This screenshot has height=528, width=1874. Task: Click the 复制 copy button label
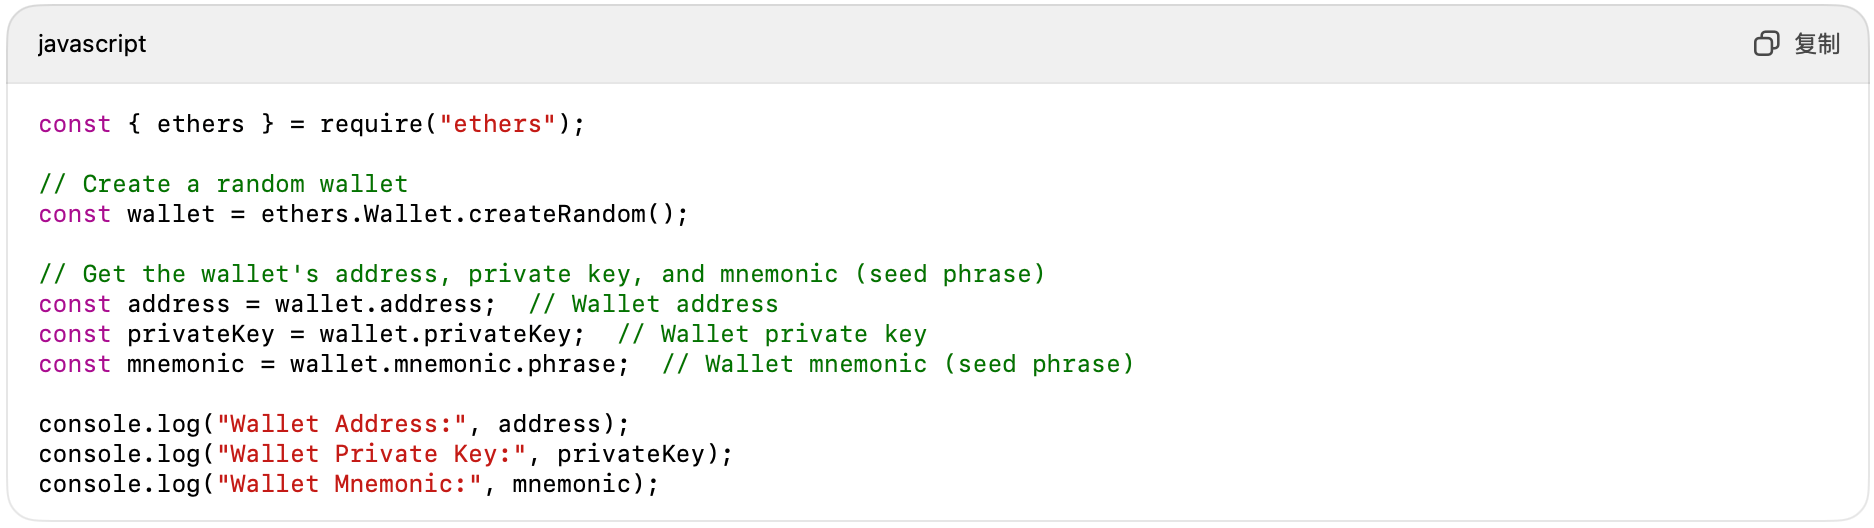(x=1816, y=44)
